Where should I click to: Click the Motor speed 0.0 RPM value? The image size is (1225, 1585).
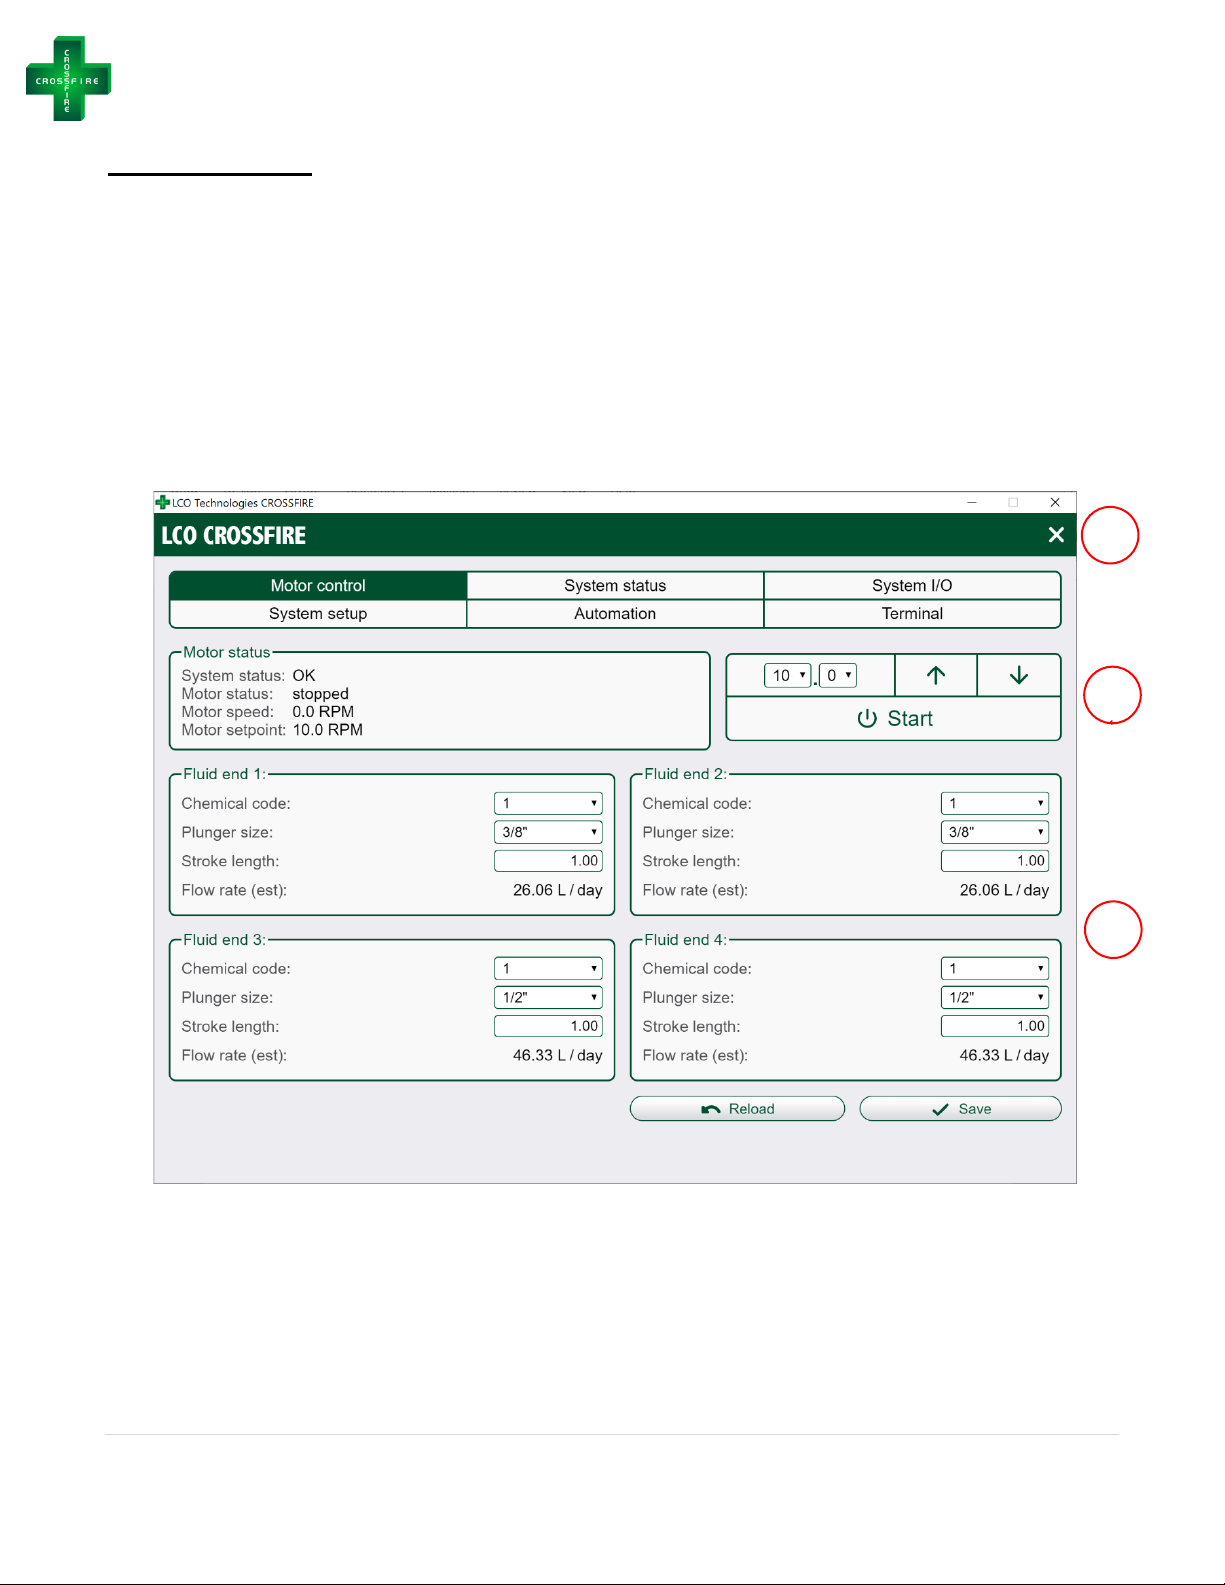pyautogui.click(x=323, y=713)
